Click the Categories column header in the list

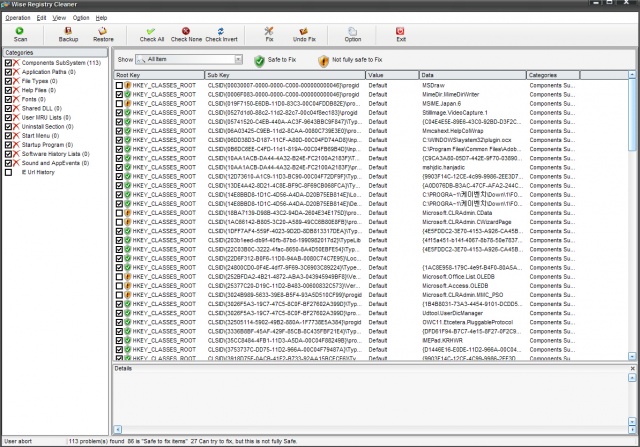click(x=553, y=75)
